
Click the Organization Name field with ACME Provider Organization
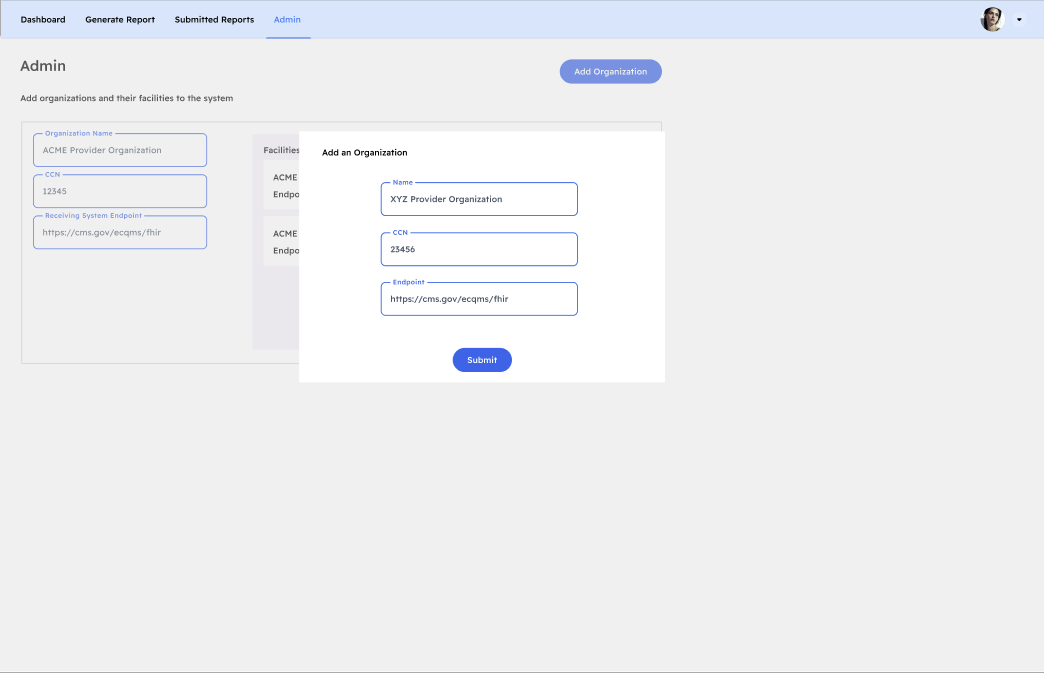click(x=119, y=149)
